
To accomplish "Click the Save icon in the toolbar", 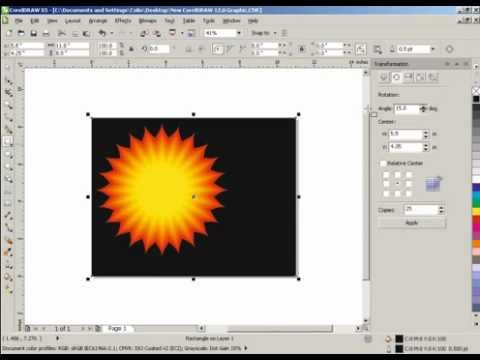I will (x=33, y=33).
